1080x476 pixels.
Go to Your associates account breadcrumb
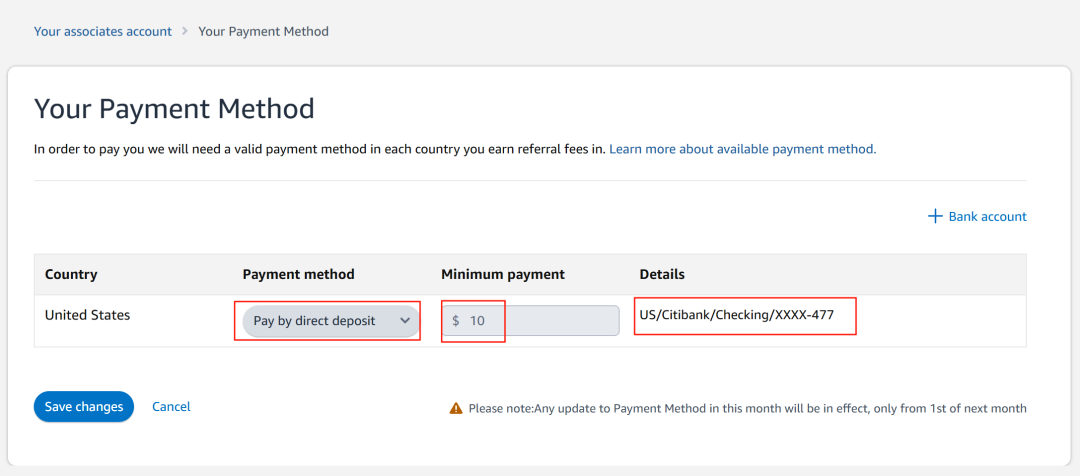pos(103,31)
